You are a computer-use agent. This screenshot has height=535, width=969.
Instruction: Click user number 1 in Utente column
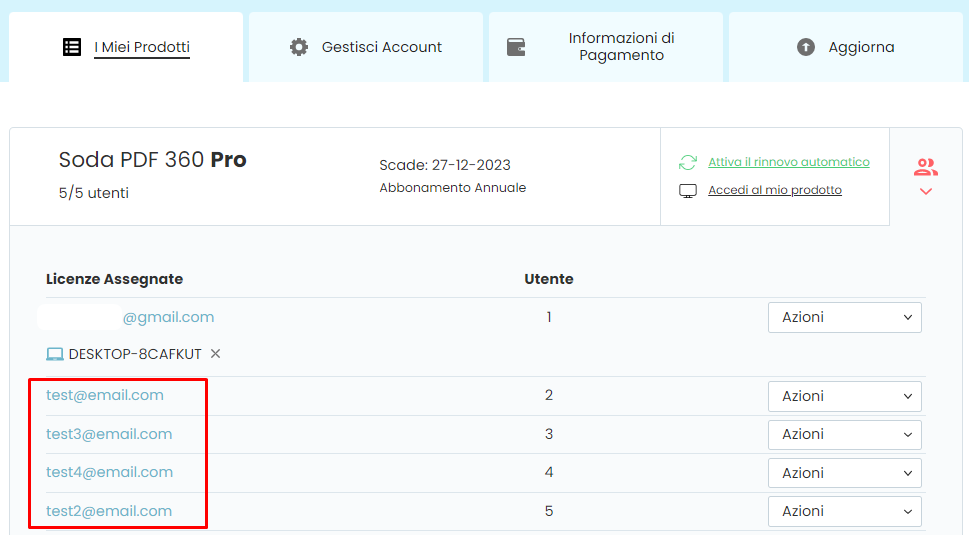[x=549, y=317]
